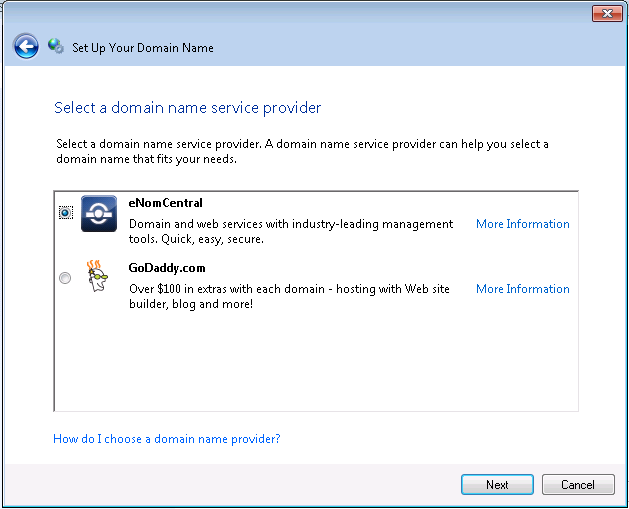The height and width of the screenshot is (509, 629).
Task: Open More Information for eNomCentral
Action: point(522,224)
